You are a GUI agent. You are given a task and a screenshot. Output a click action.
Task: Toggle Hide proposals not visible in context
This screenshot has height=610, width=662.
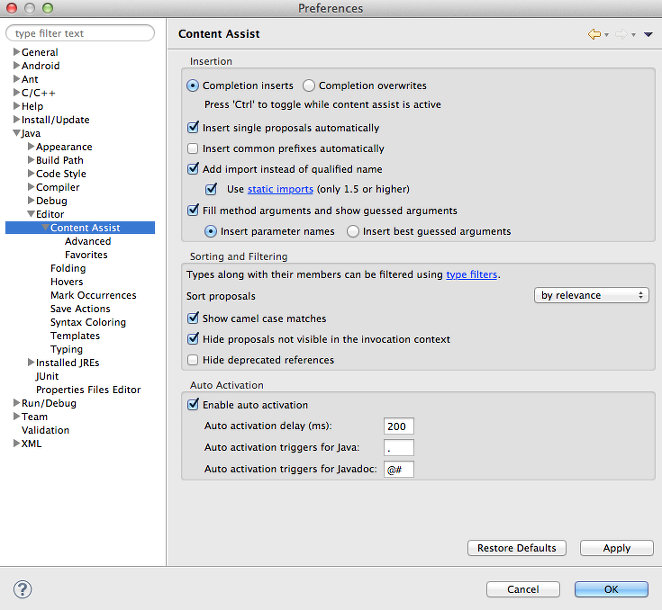click(193, 339)
